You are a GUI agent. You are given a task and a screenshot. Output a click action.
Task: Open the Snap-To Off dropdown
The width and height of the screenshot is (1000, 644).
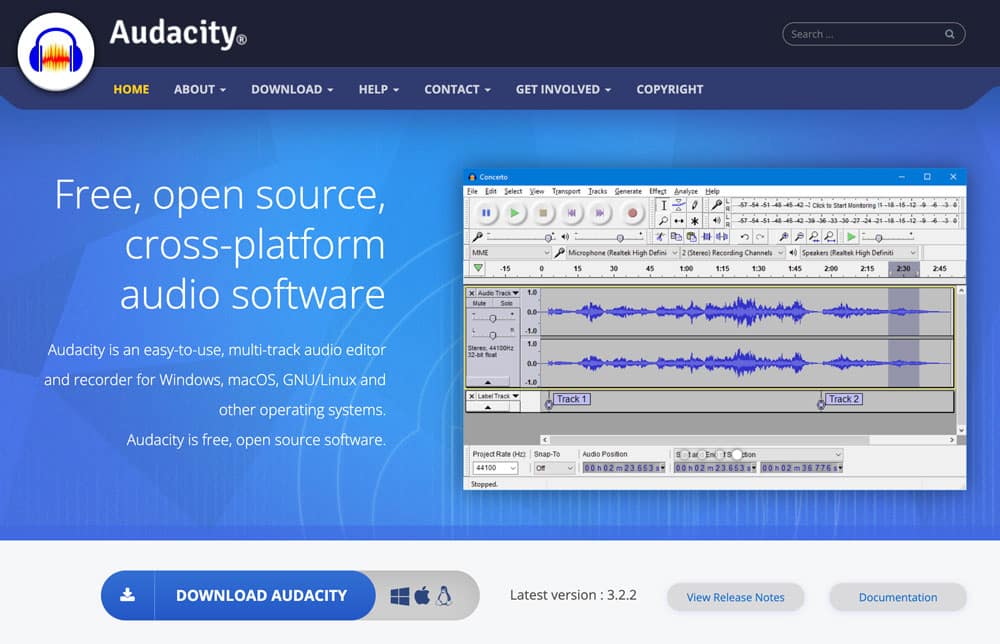(554, 468)
